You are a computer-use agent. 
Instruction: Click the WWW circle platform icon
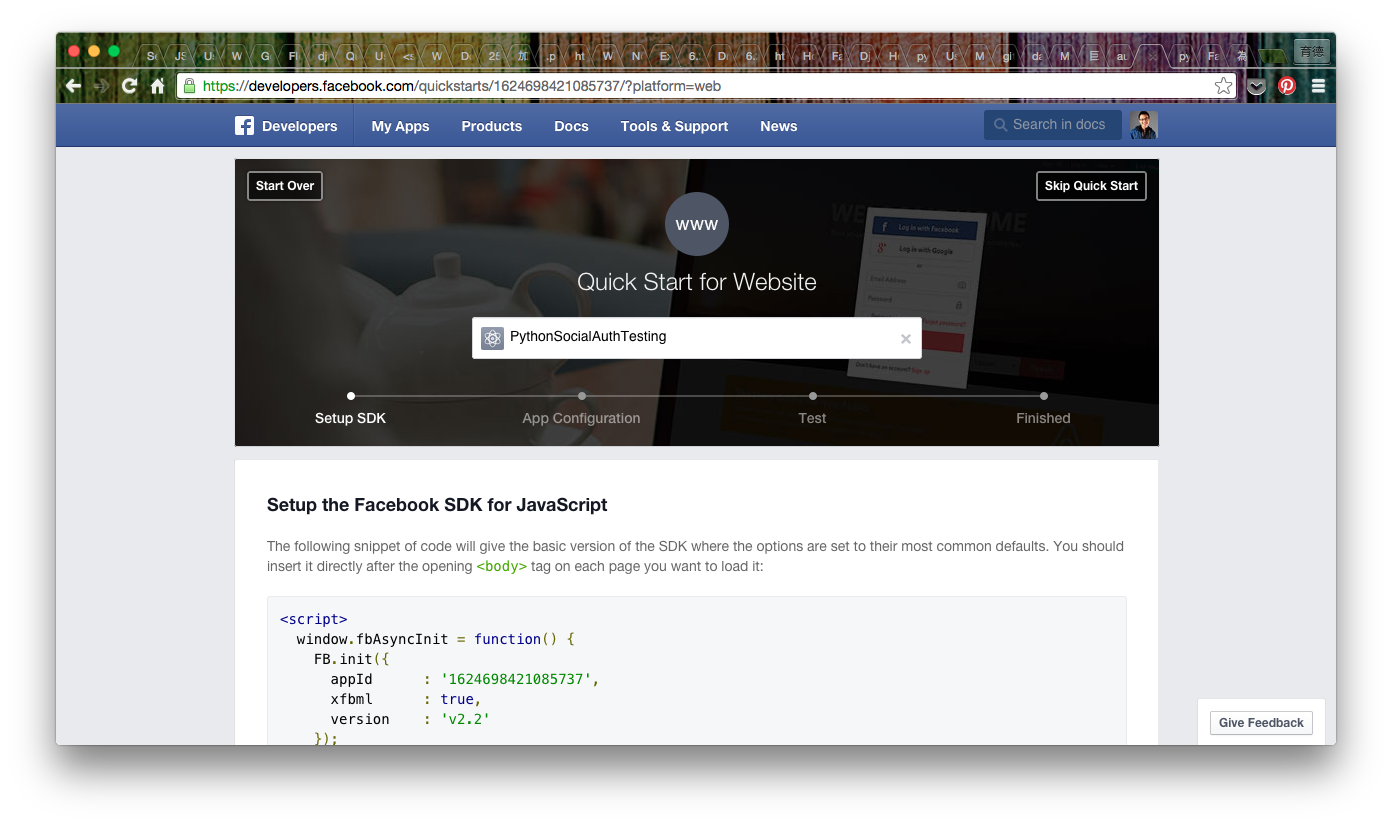coord(697,224)
